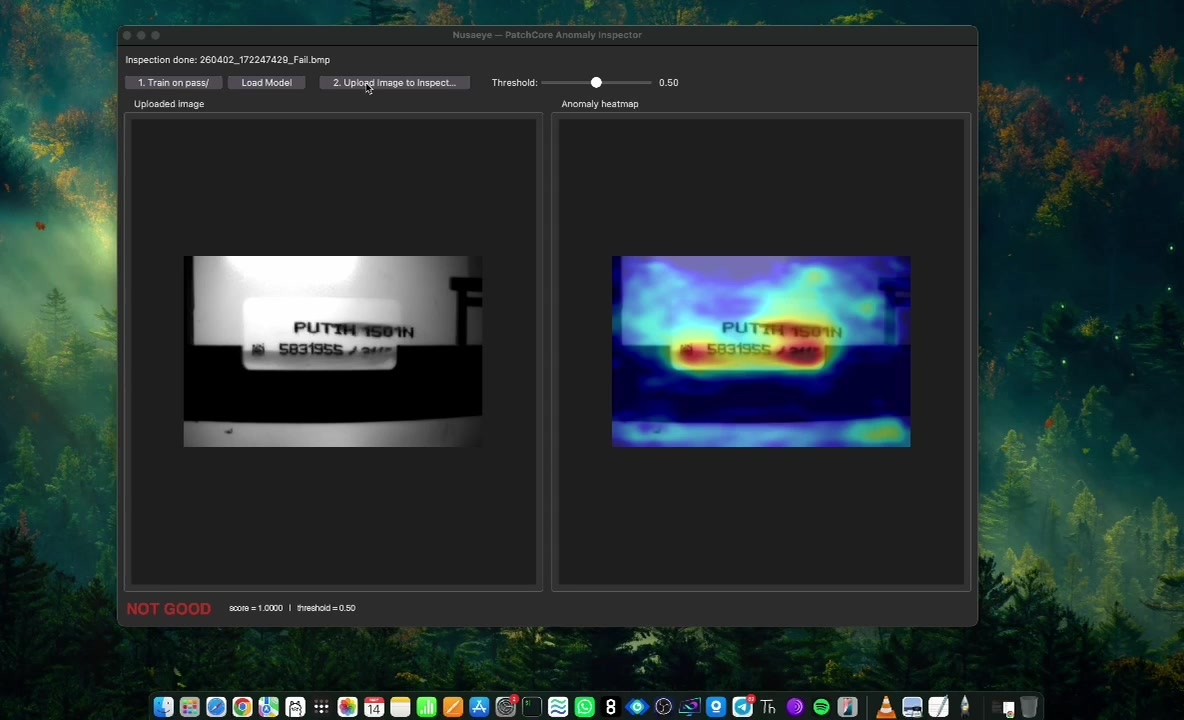
Task: Open Google Chrome from the dock
Action: pyautogui.click(x=242, y=707)
